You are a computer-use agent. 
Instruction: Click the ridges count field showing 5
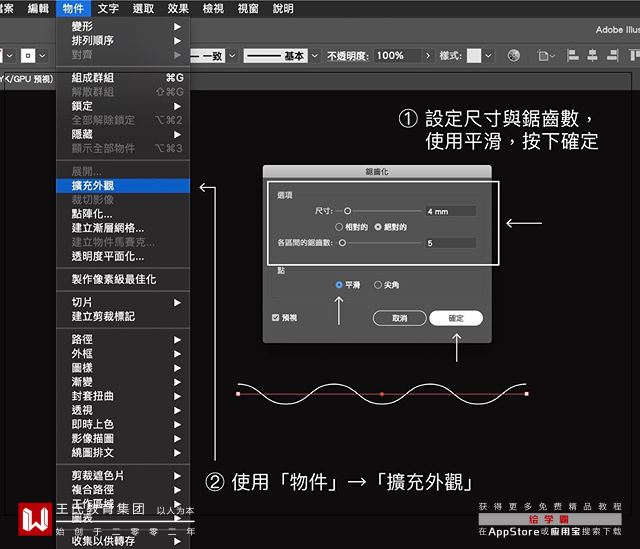point(450,243)
